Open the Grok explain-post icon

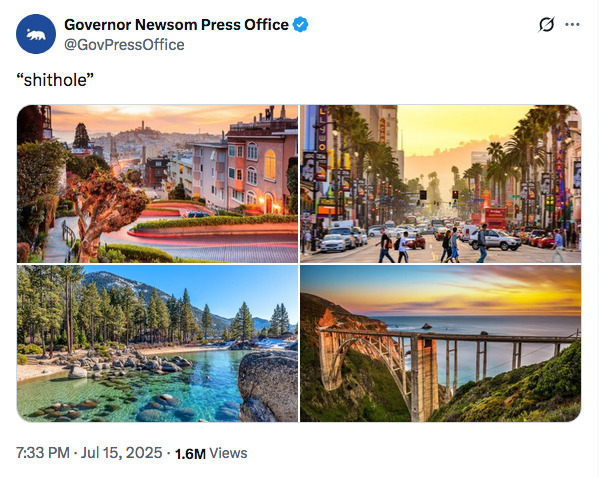(x=546, y=25)
